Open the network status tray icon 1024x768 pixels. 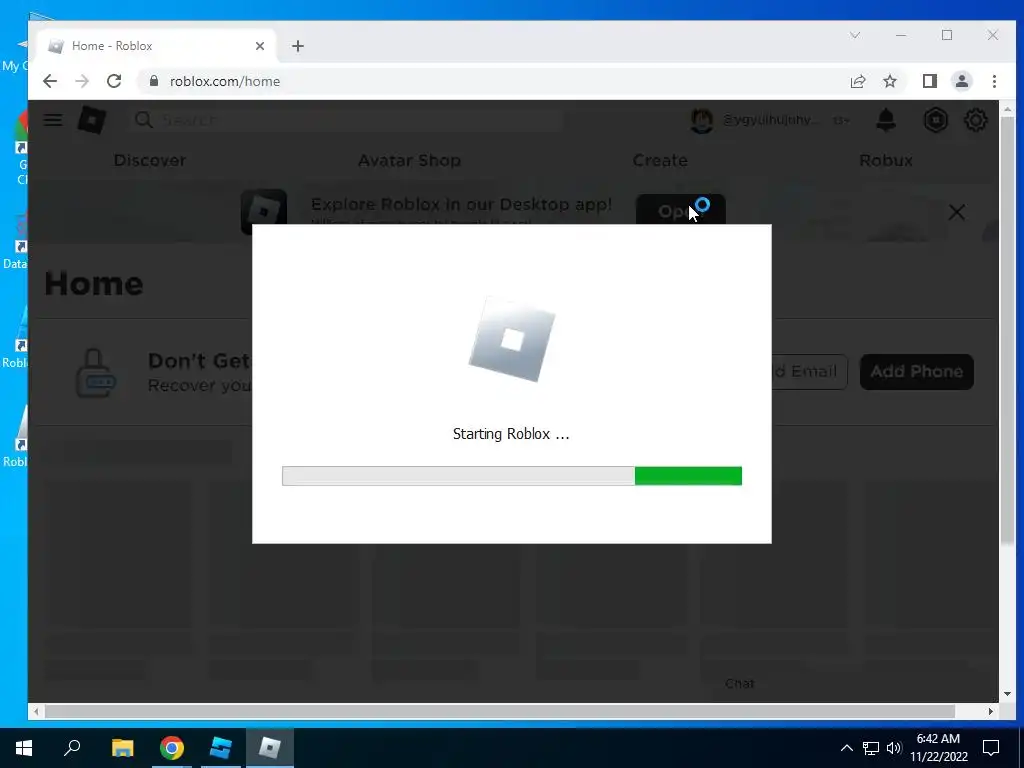pos(871,748)
